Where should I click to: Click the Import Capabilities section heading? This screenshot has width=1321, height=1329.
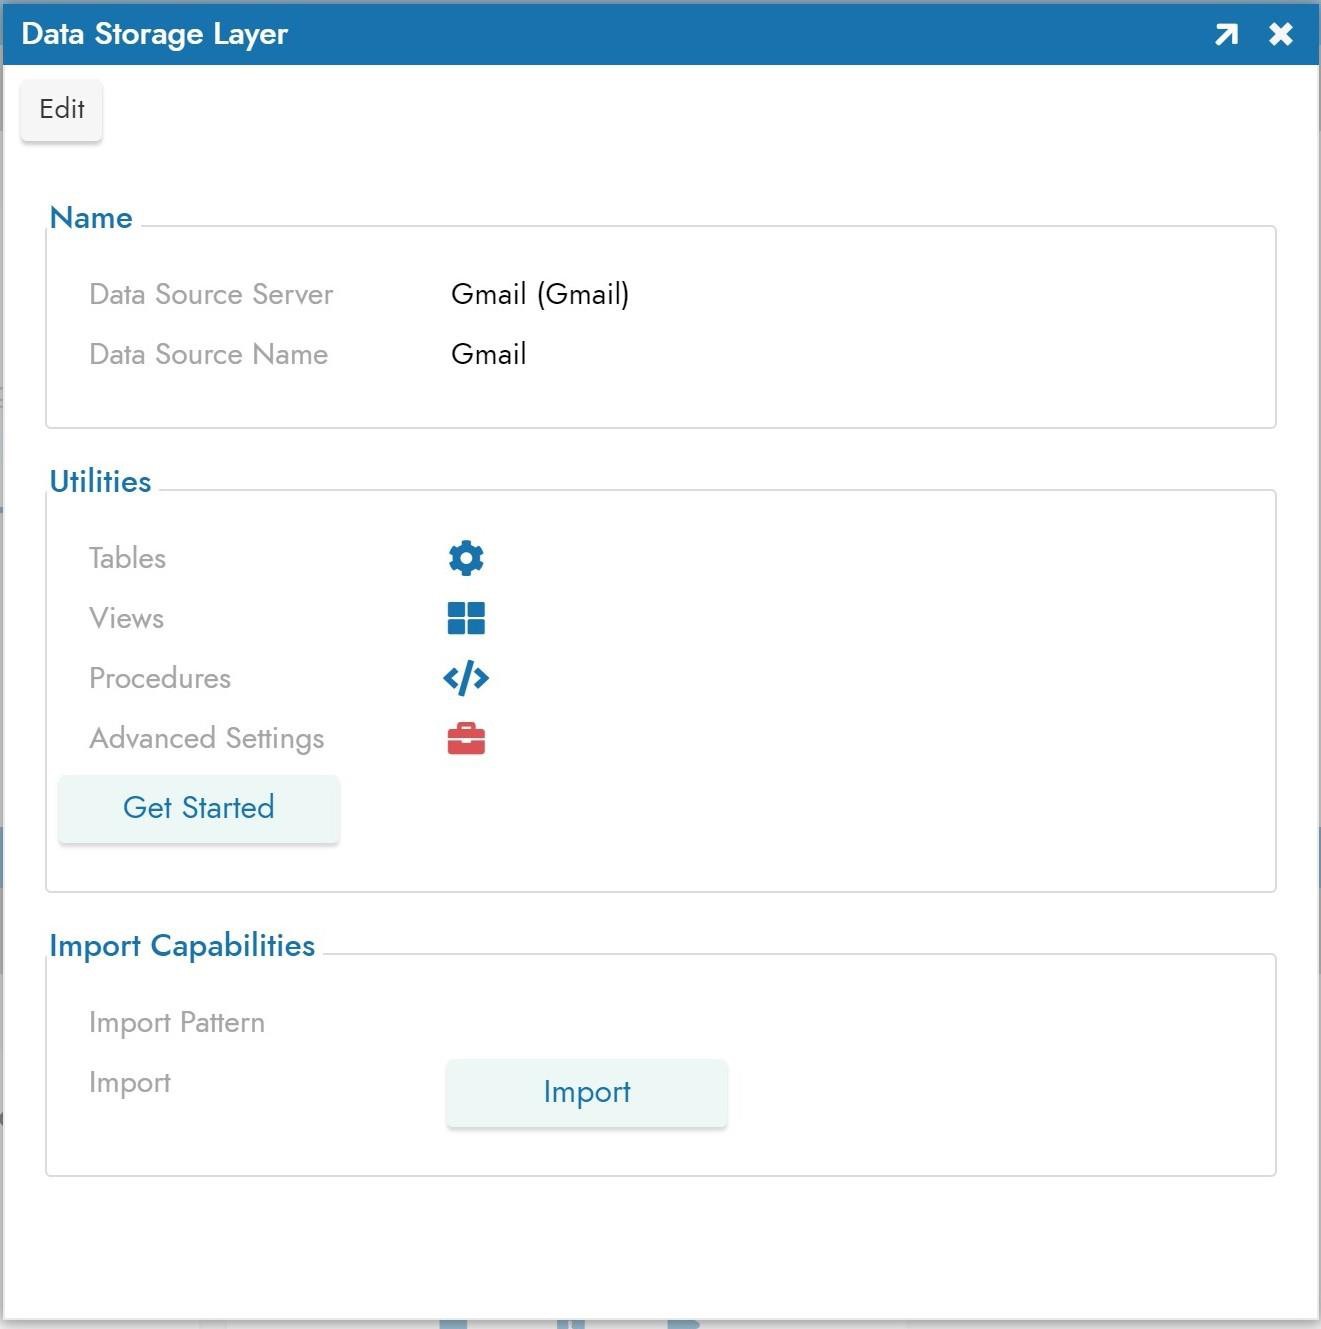point(182,945)
